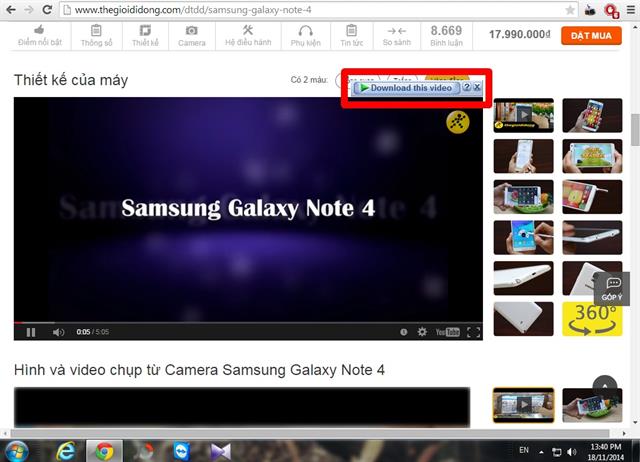Select thumbnail of white phone held upright
640x462 pixels.
pos(524,156)
